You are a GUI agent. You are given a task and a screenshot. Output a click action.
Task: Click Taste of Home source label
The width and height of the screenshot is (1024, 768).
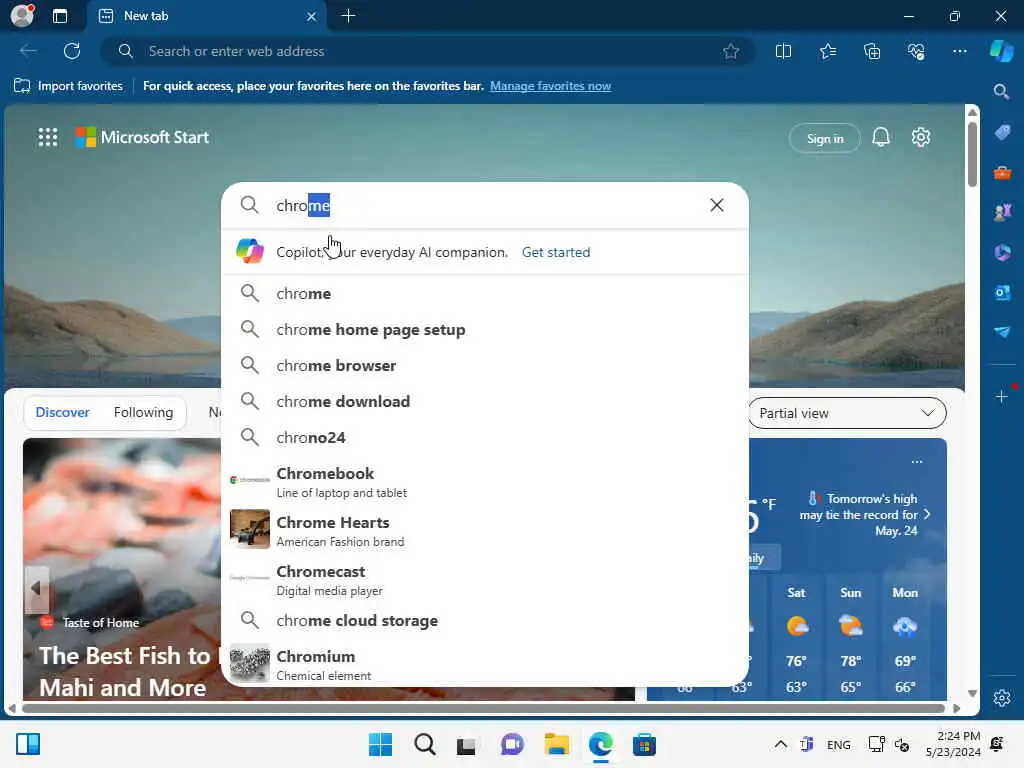click(101, 622)
